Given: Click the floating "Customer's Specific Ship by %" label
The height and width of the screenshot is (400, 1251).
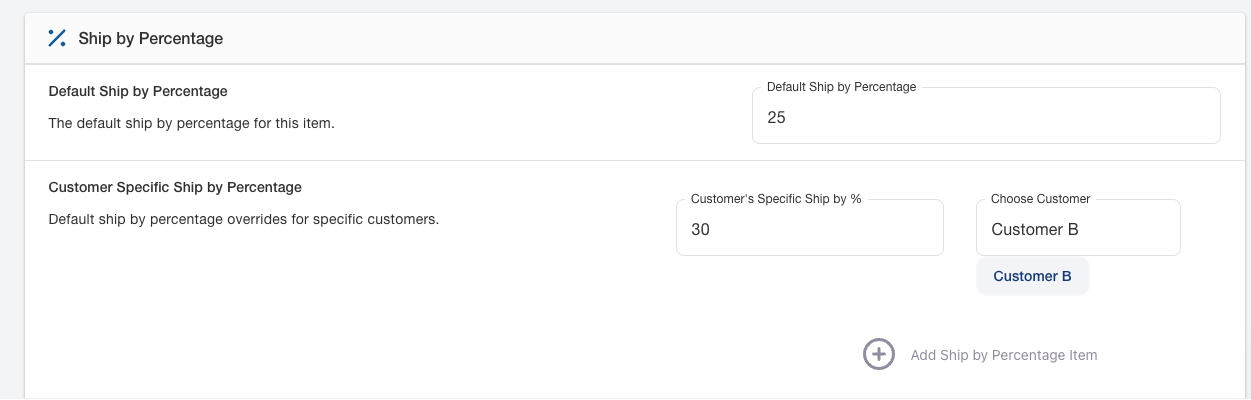Looking at the screenshot, I should tap(776, 199).
